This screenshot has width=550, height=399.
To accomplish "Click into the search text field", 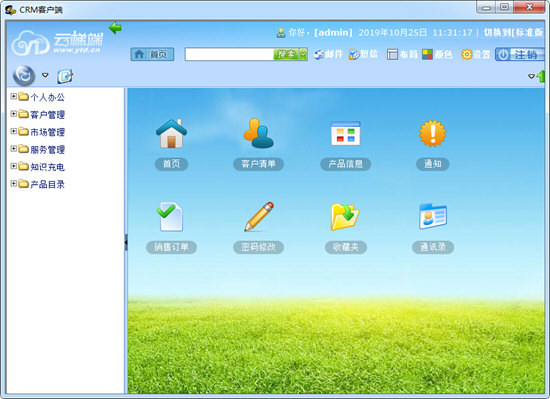I will (x=229, y=54).
